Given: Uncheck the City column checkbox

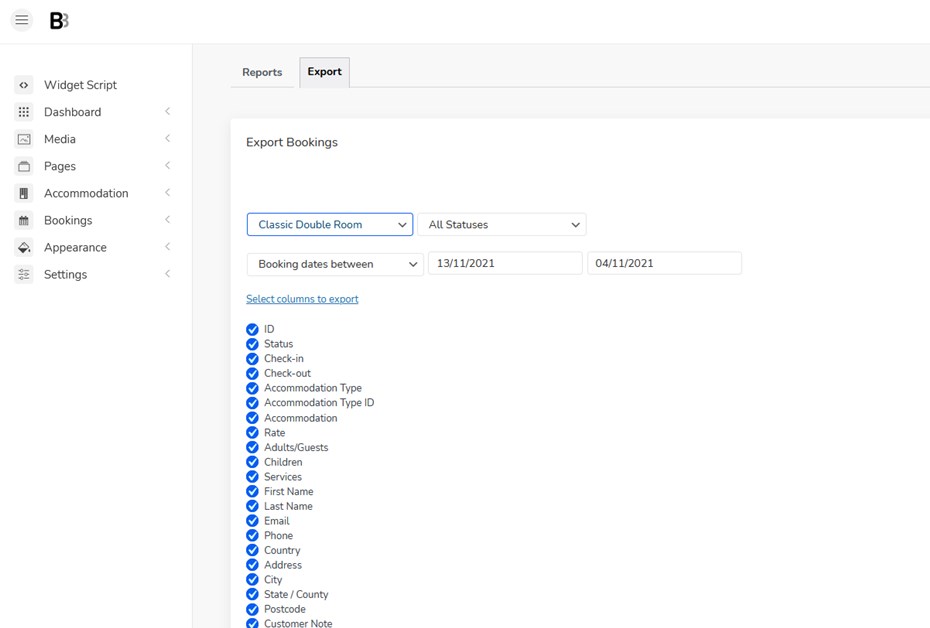Looking at the screenshot, I should (252, 580).
